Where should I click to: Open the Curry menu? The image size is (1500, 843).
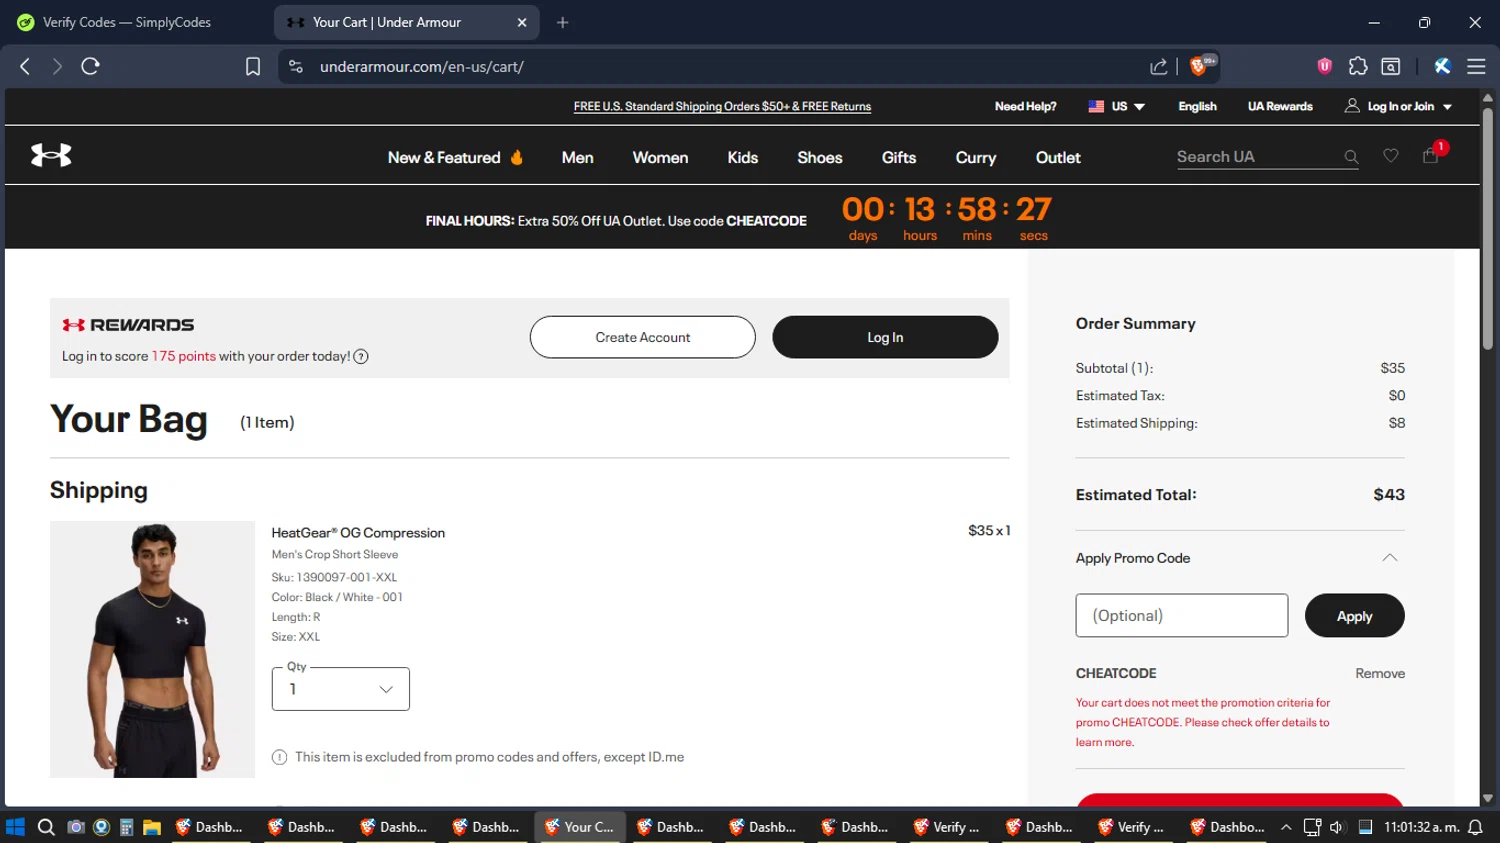[x=975, y=157]
